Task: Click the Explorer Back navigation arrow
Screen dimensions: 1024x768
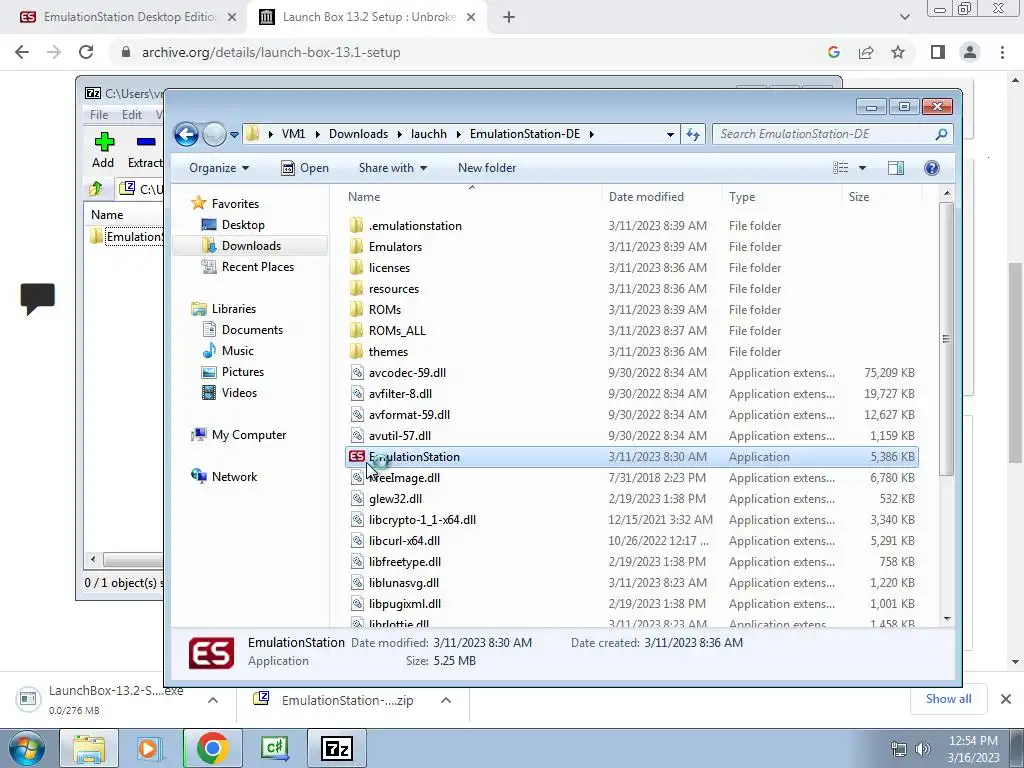Action: click(186, 135)
